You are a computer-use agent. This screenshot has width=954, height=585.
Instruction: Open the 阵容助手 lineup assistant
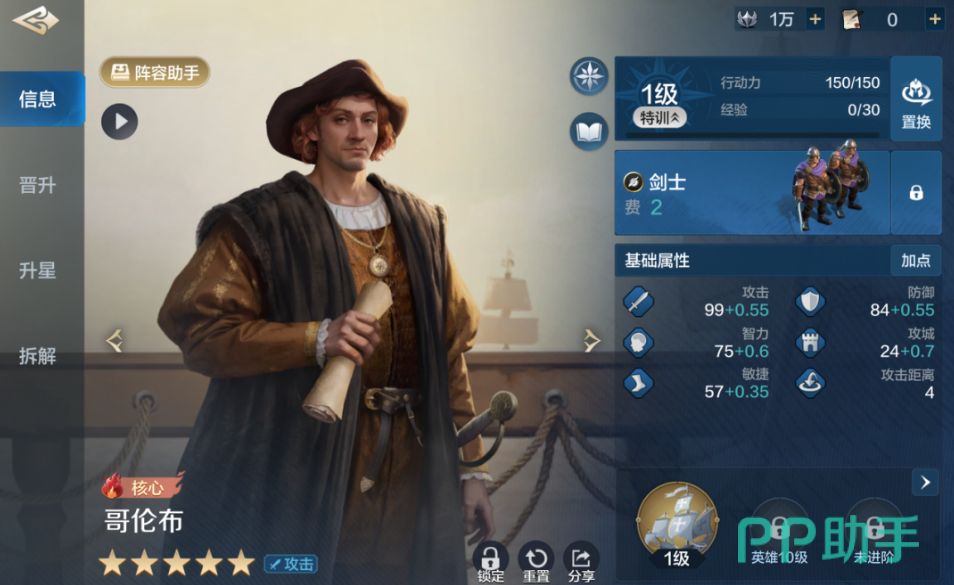click(x=155, y=72)
